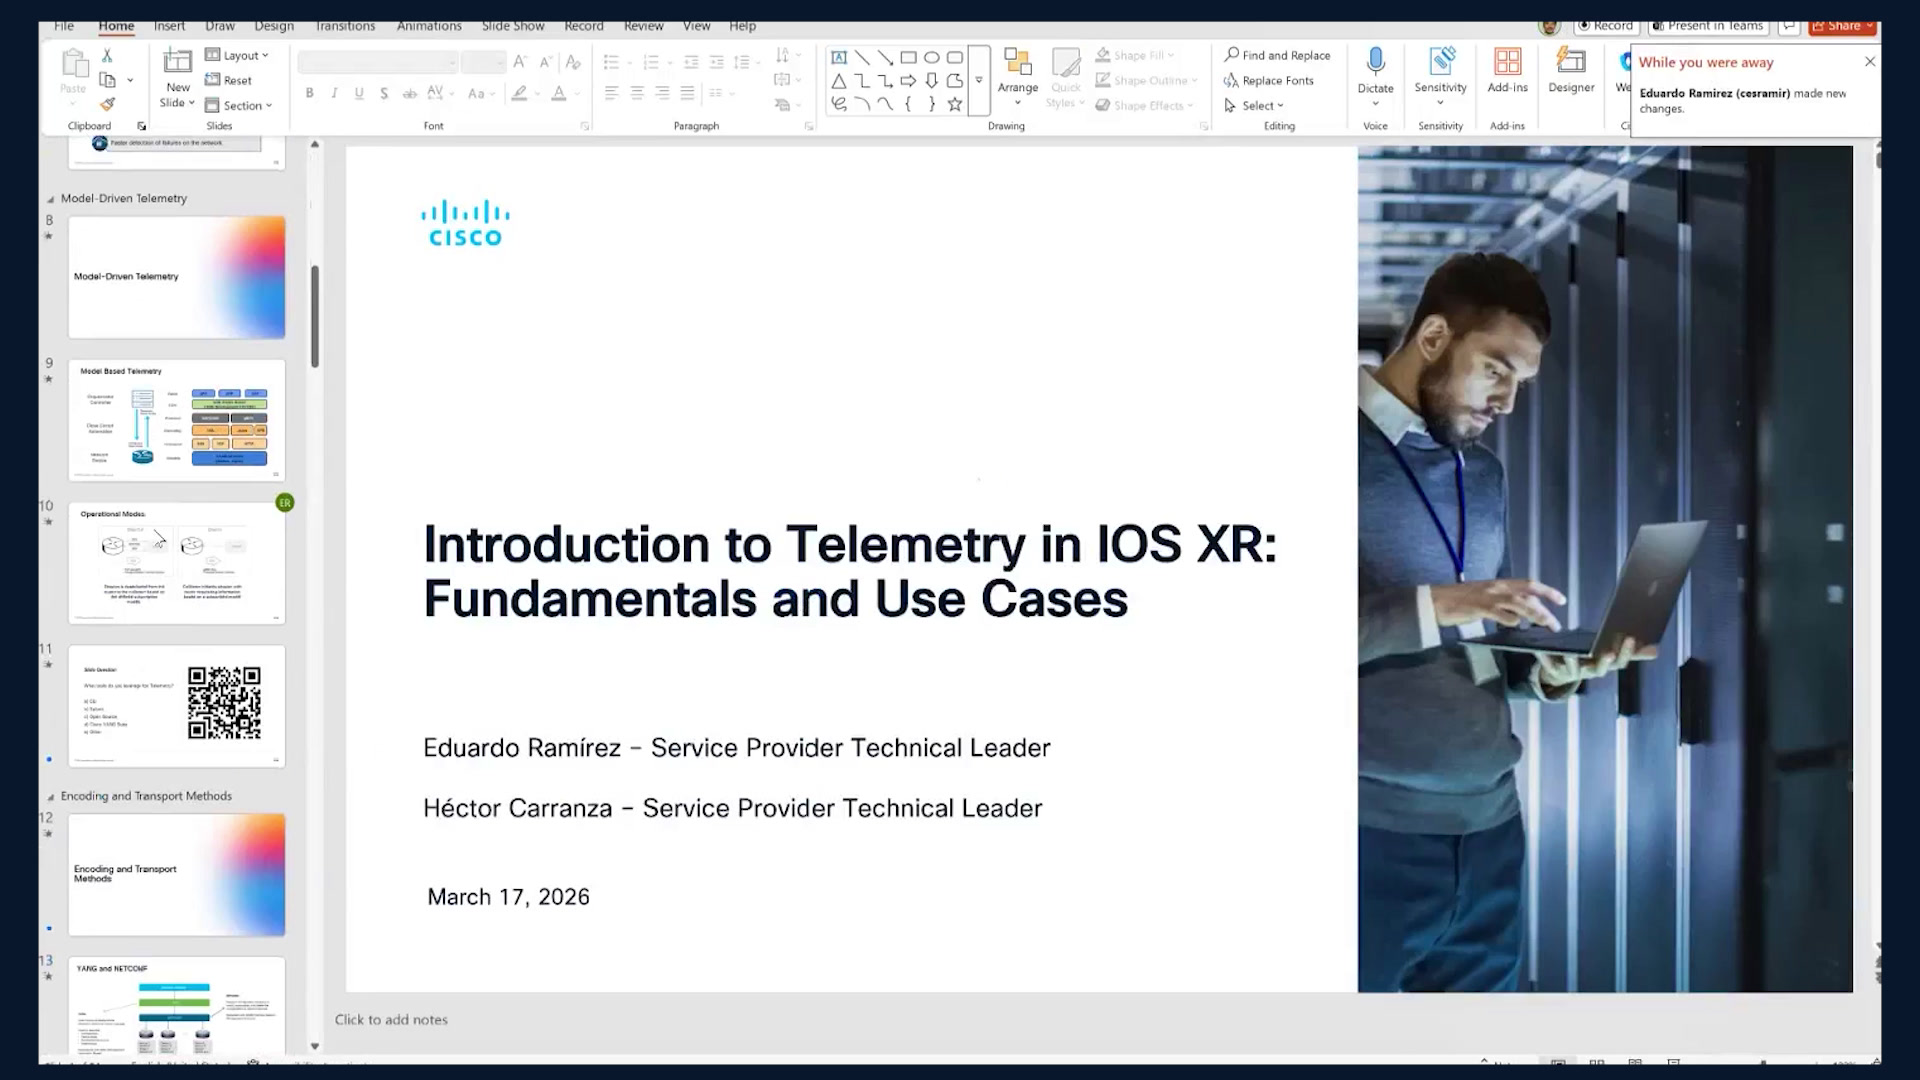Open the Section dropdown
Image resolution: width=1920 pixels, height=1080 pixels.
(x=238, y=105)
